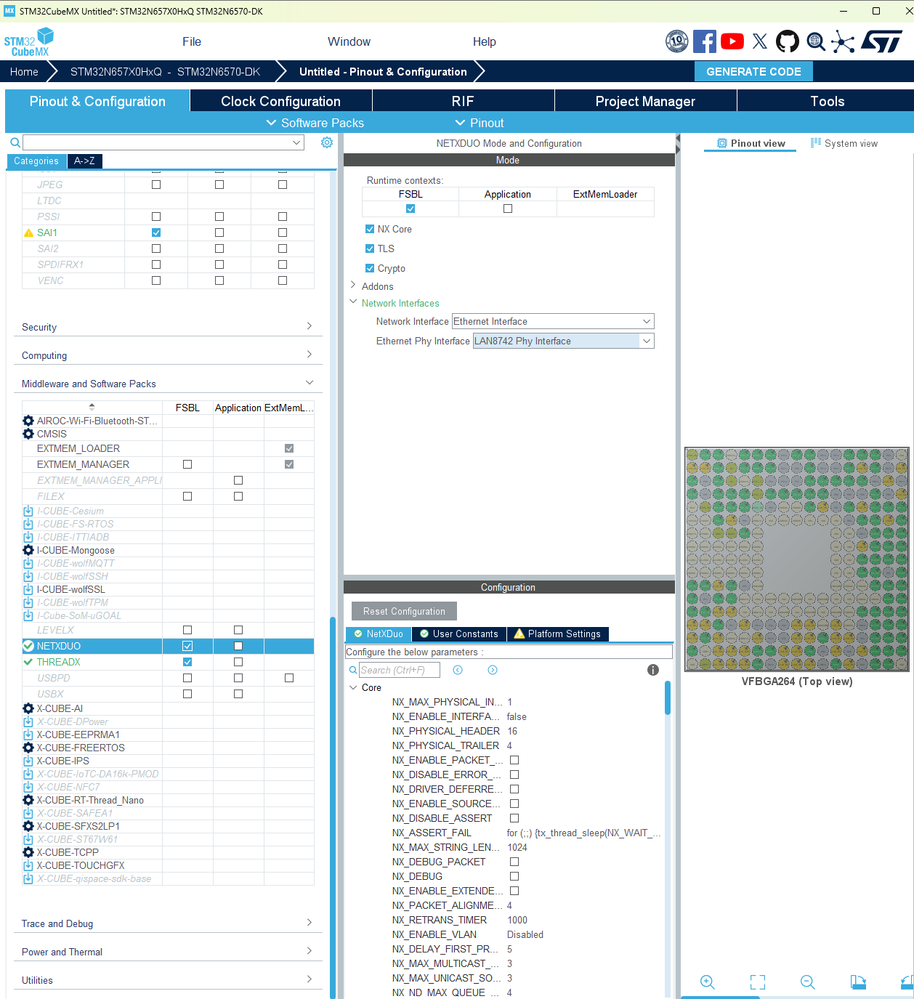Switch to Project Manager tab
Screen dimensions: 914x999
click(645, 101)
